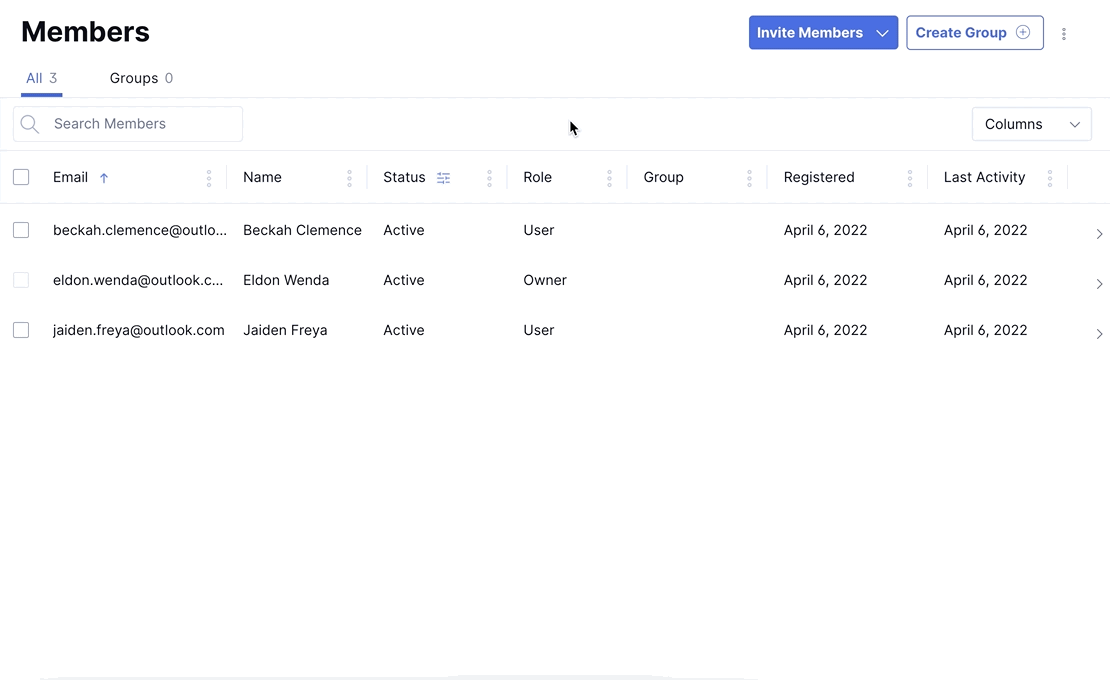Click the Search Members input field
1110x680 pixels.
pyautogui.click(x=140, y=124)
